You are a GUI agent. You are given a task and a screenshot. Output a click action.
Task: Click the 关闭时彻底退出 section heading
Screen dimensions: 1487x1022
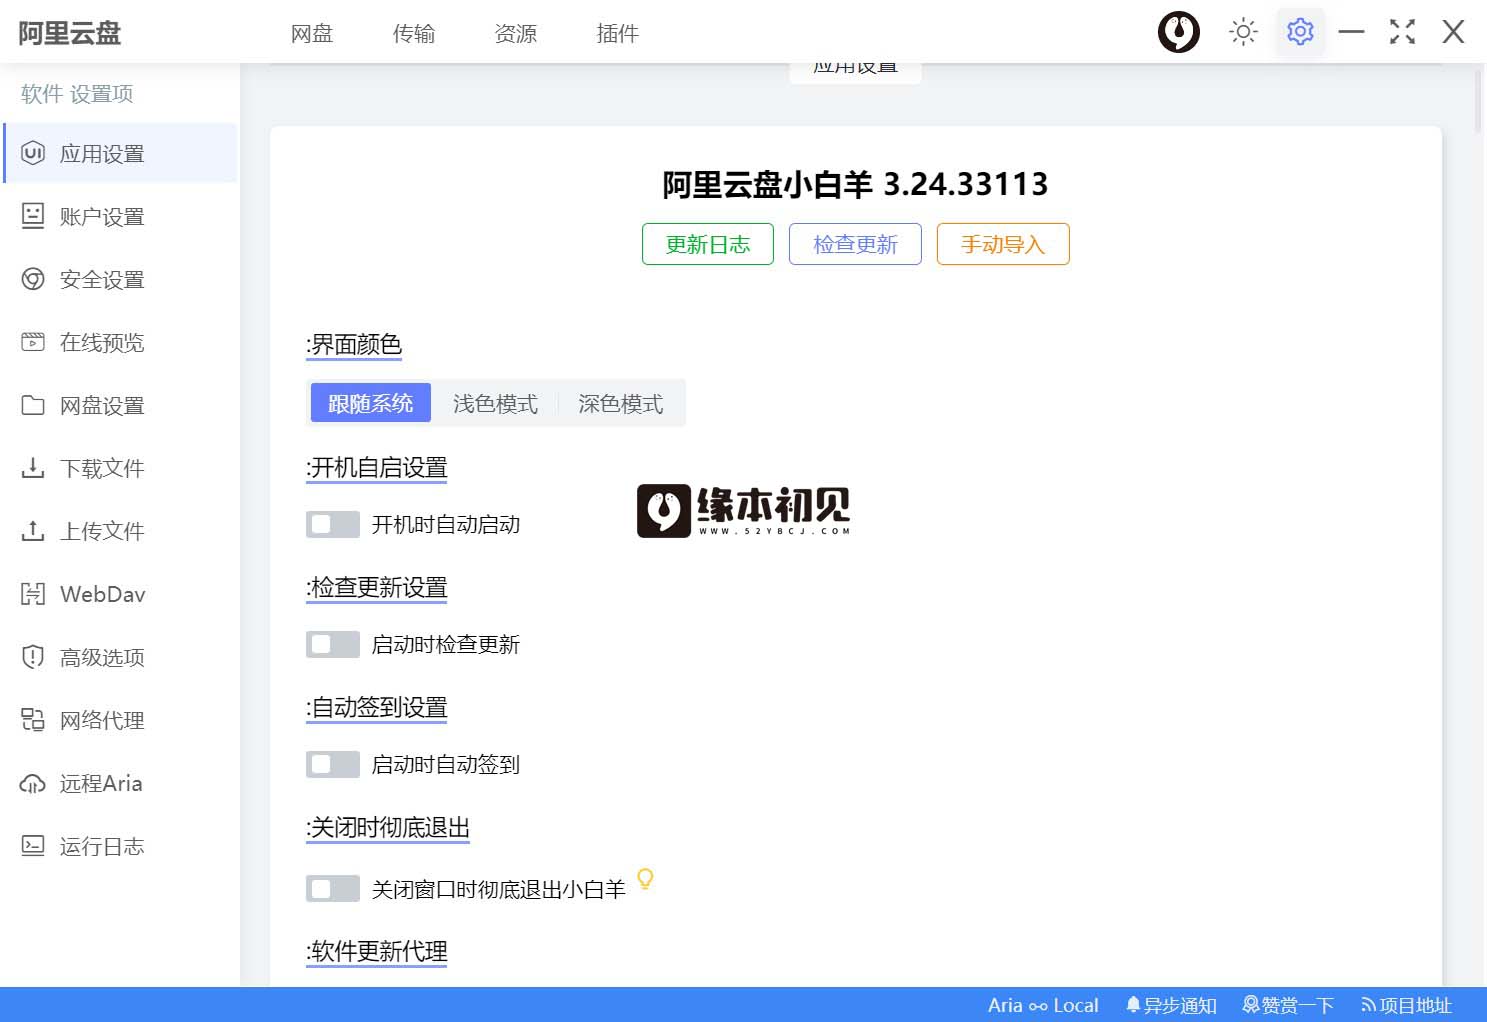pos(388,827)
